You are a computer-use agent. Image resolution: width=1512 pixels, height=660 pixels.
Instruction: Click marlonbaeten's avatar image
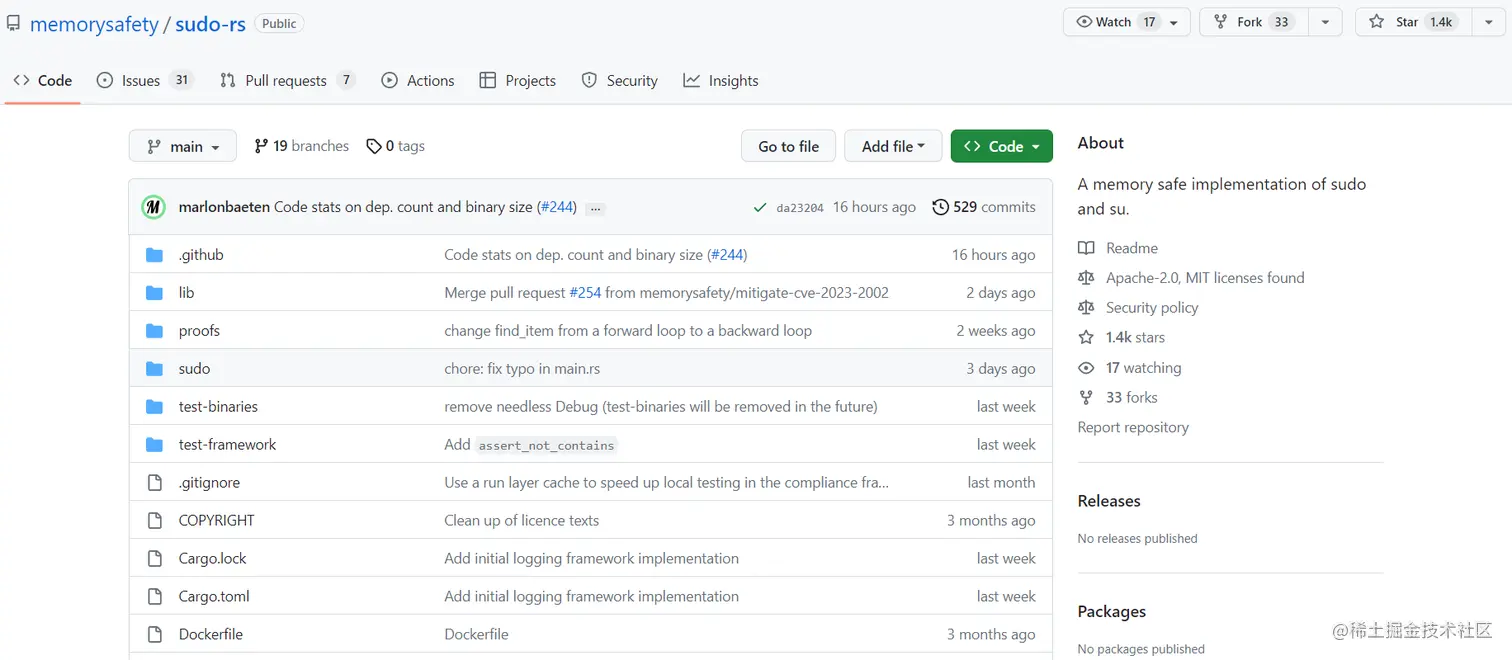153,207
